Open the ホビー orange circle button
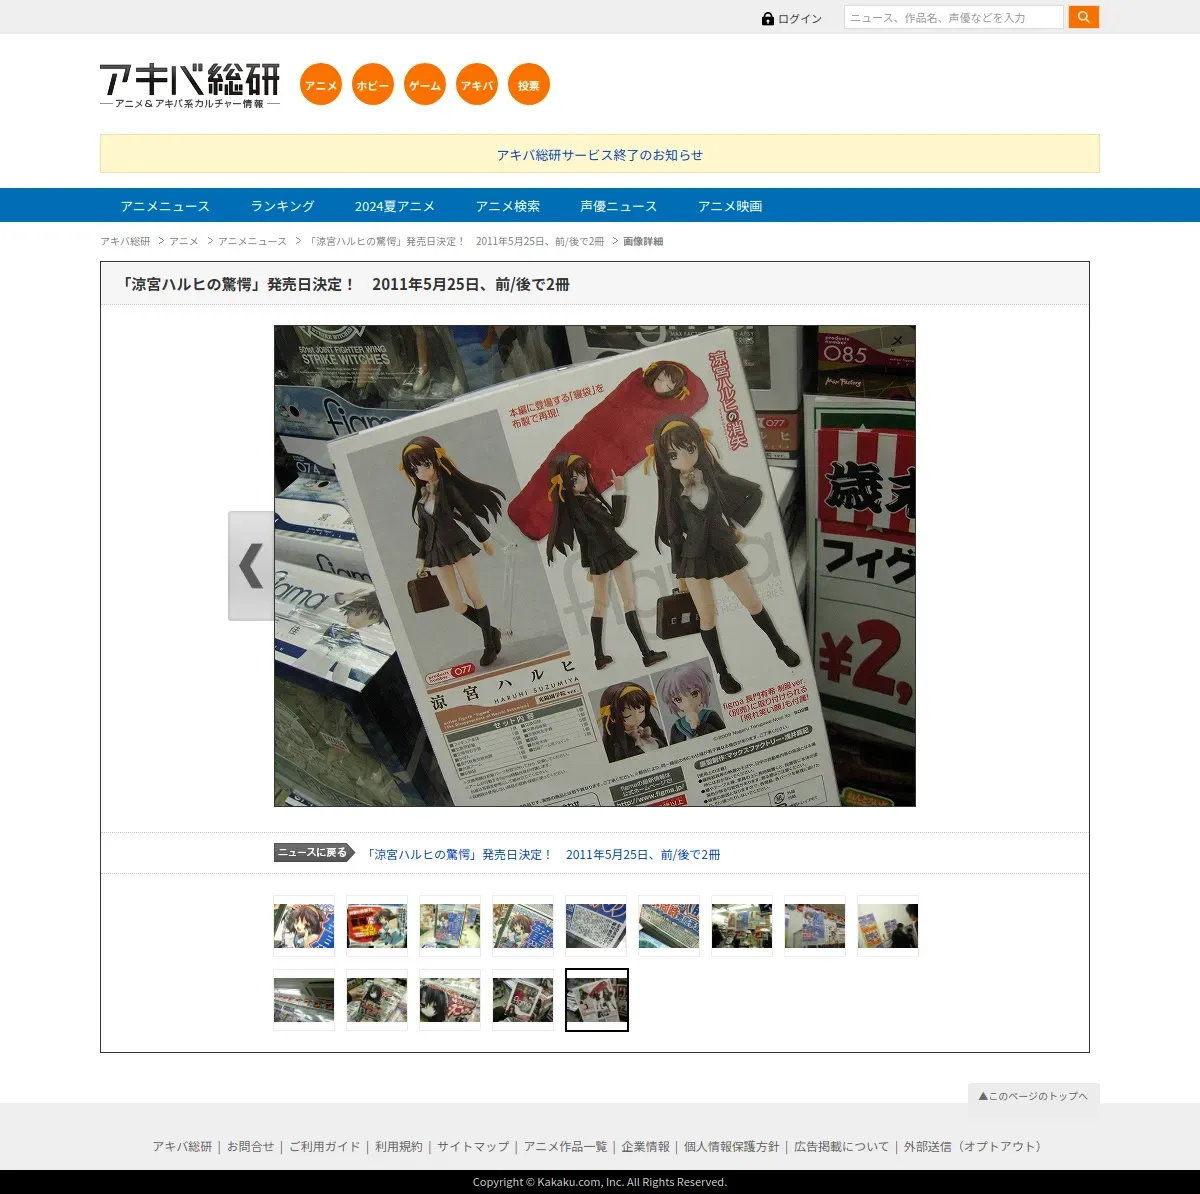 pyautogui.click(x=373, y=84)
